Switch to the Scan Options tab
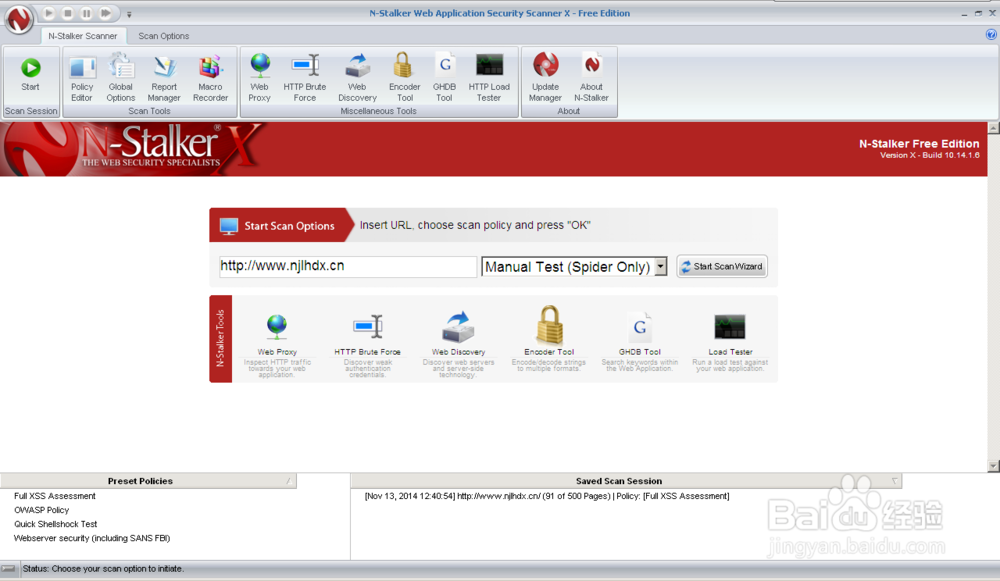 (164, 36)
